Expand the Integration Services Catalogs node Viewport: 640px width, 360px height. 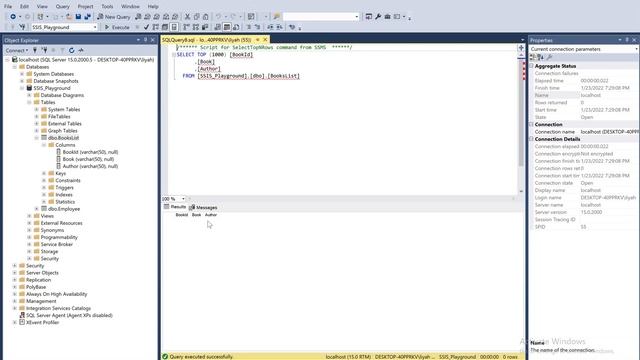[15, 308]
